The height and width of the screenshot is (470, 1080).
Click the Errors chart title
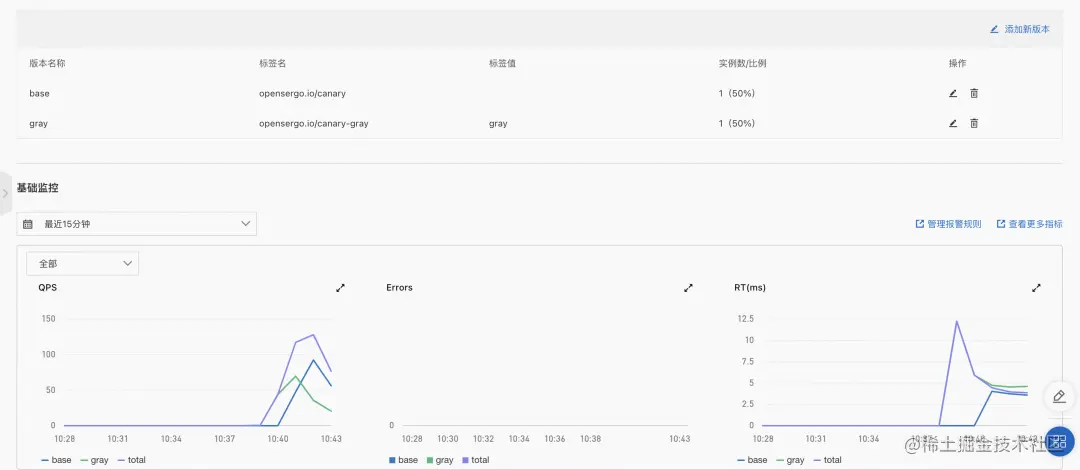pyautogui.click(x=399, y=287)
